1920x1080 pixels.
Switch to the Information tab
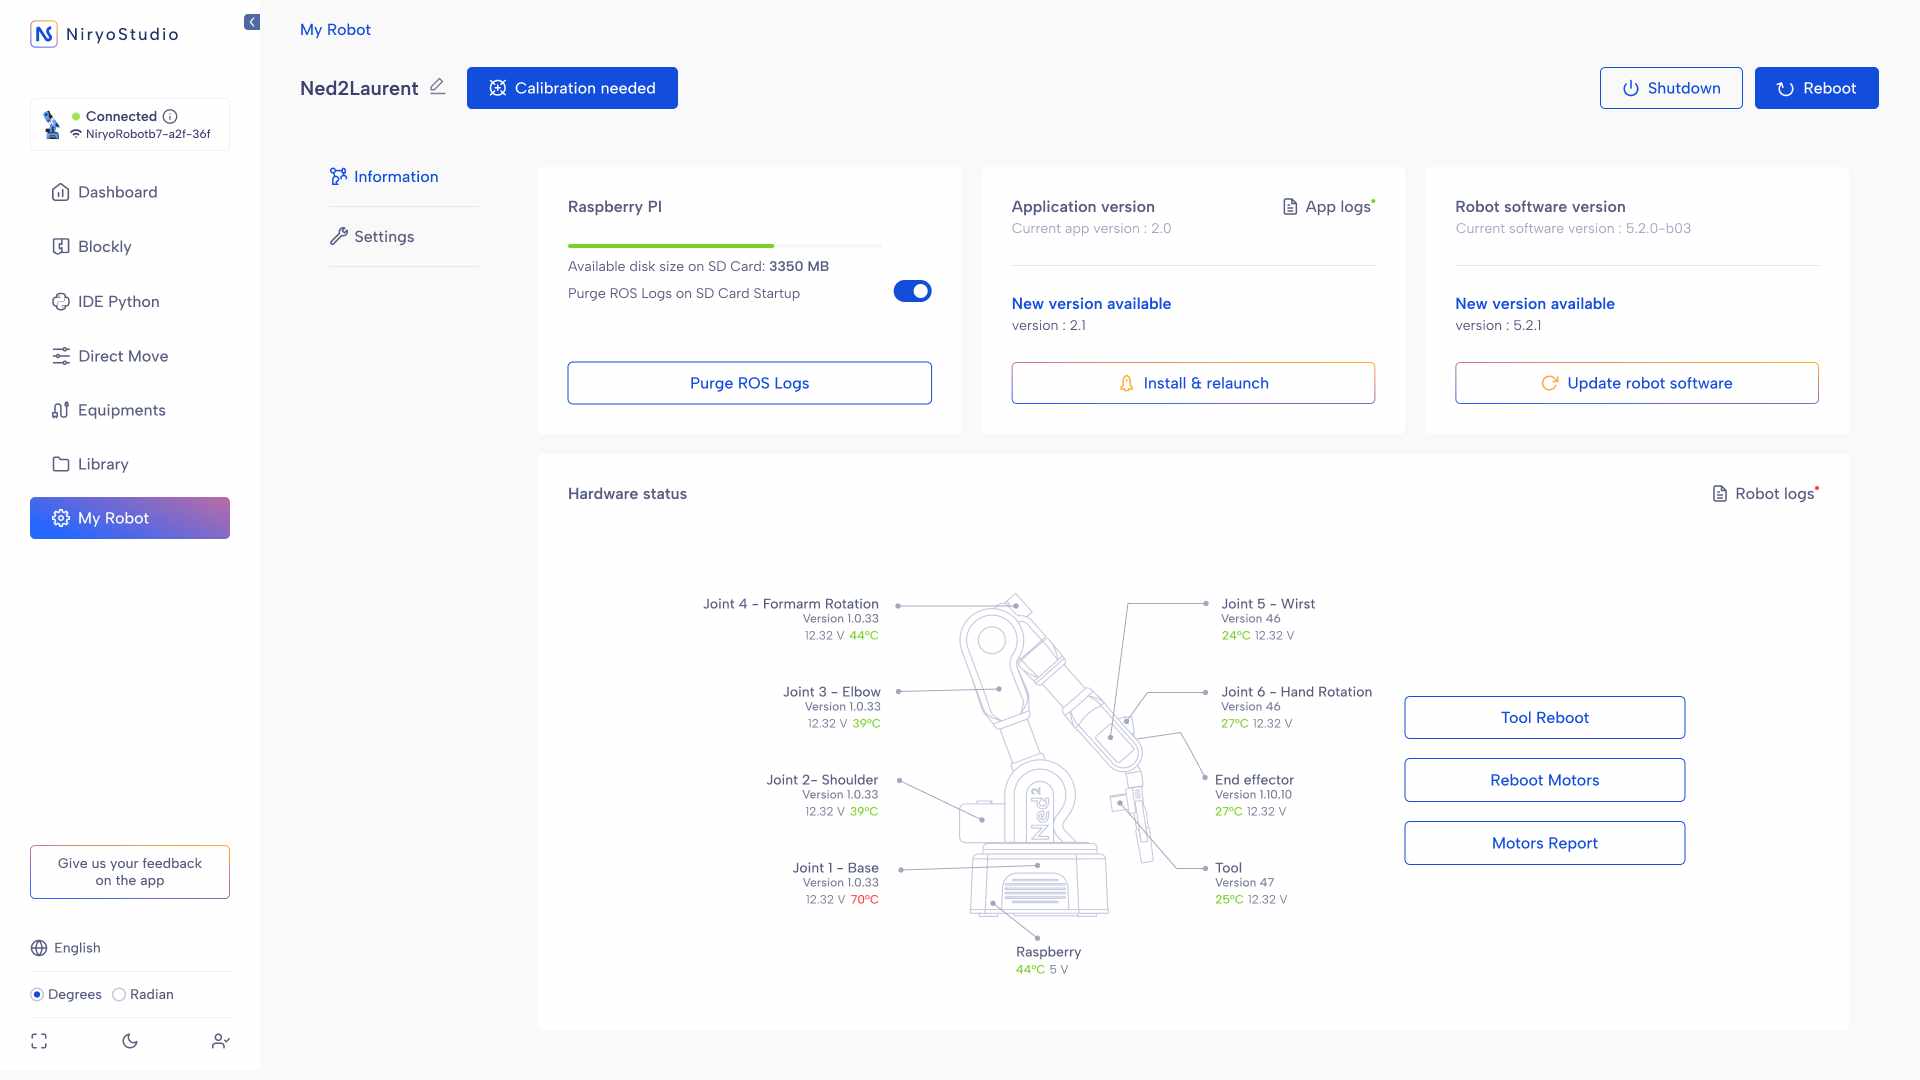(x=384, y=176)
